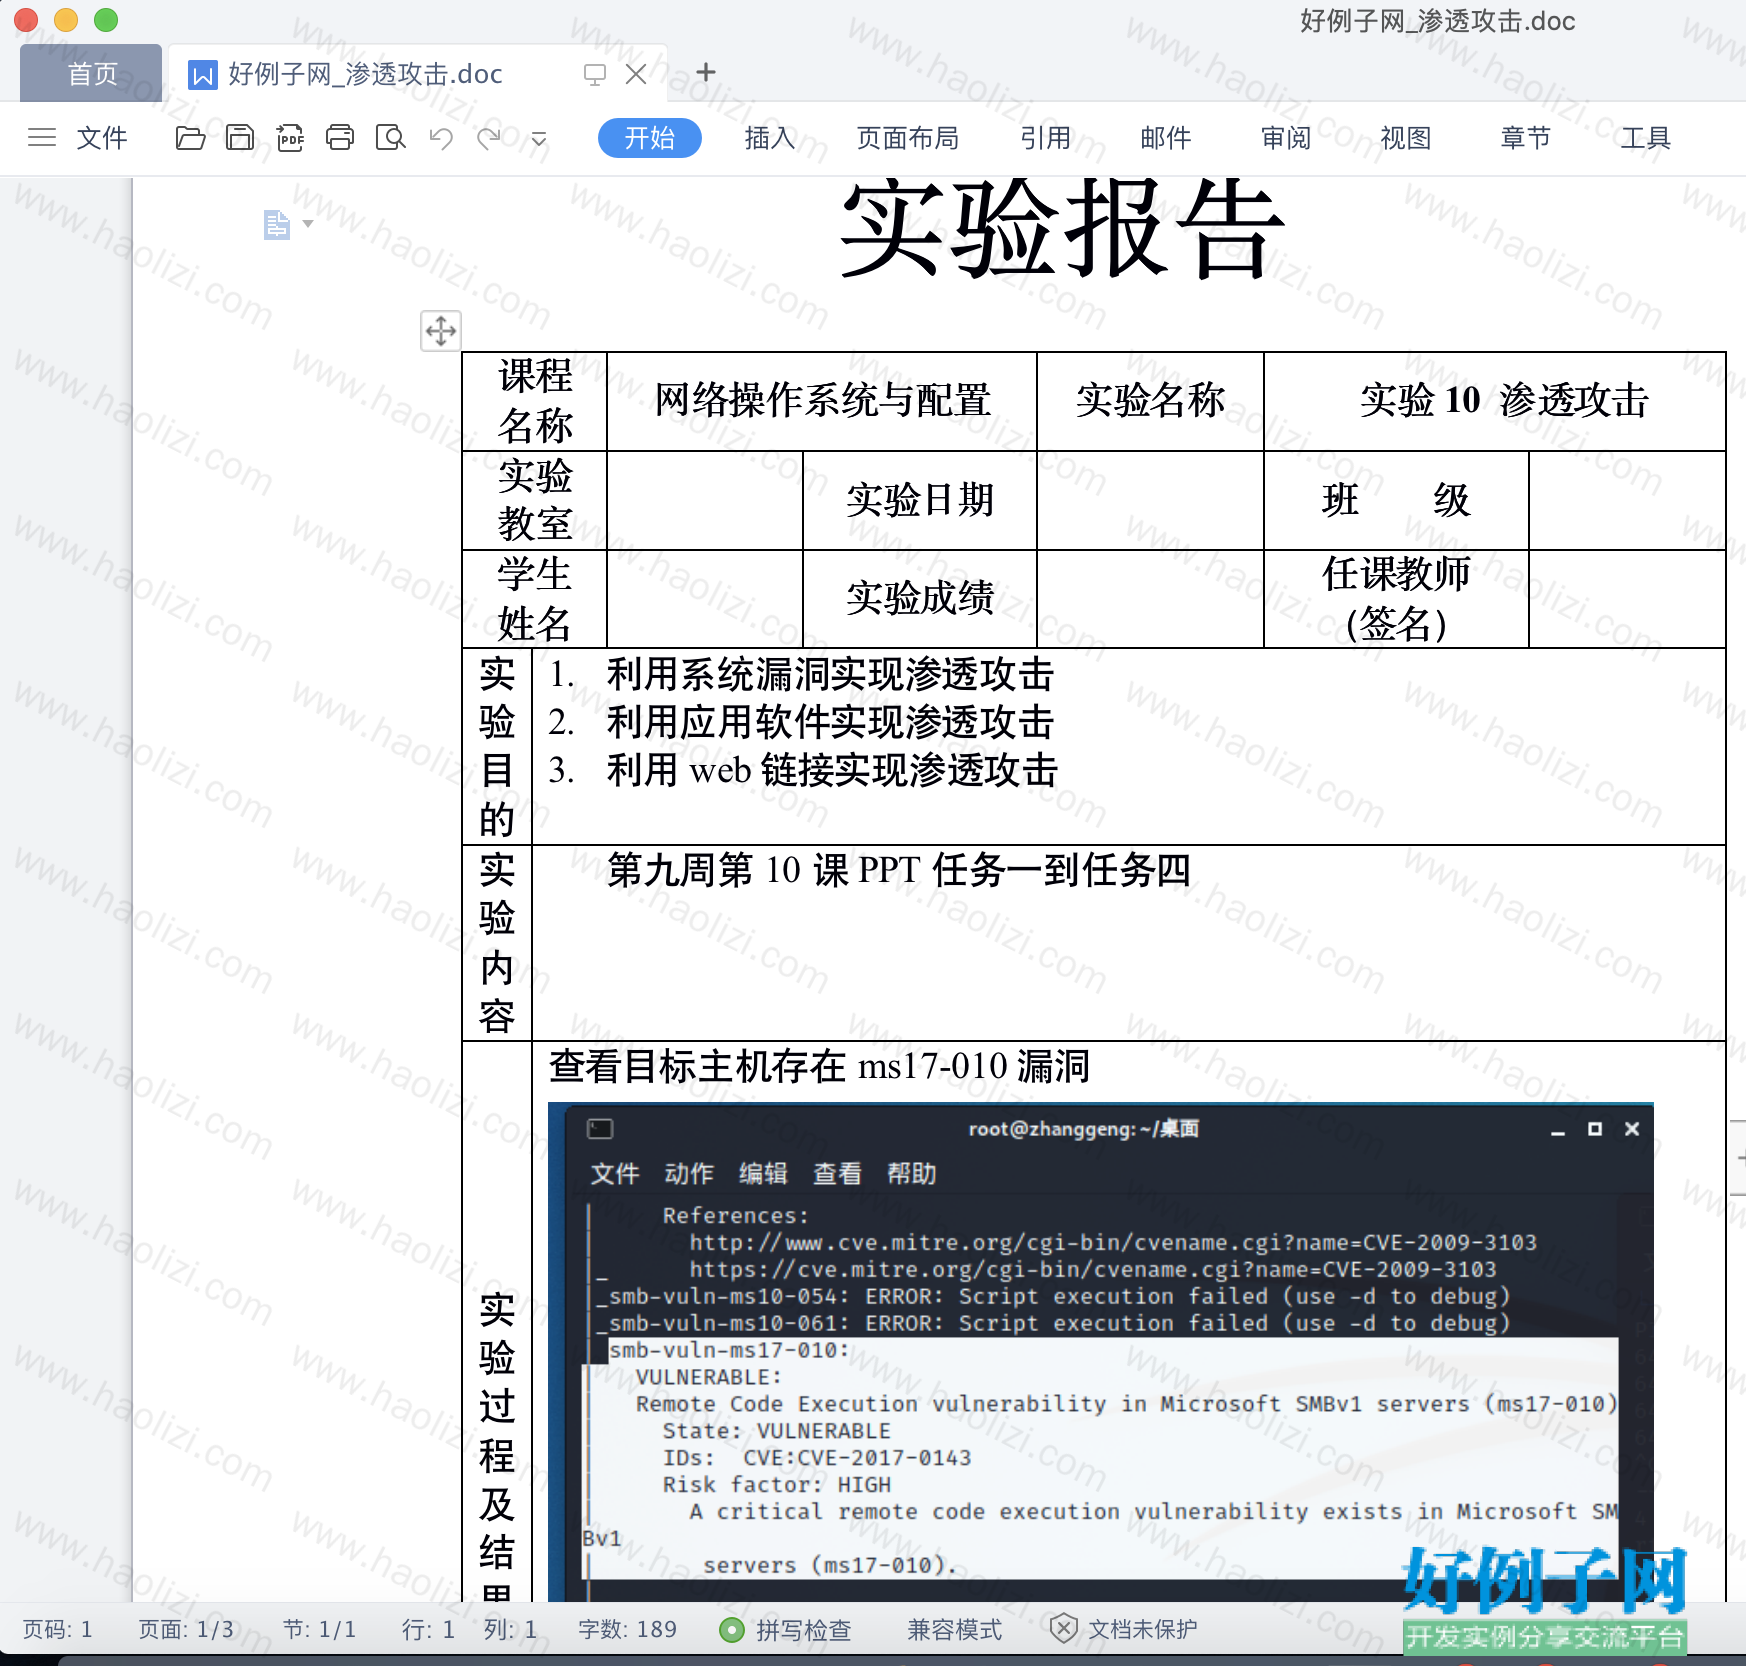Click the embedded terminal screenshot image
1746x1666 pixels.
pos(1100,1352)
